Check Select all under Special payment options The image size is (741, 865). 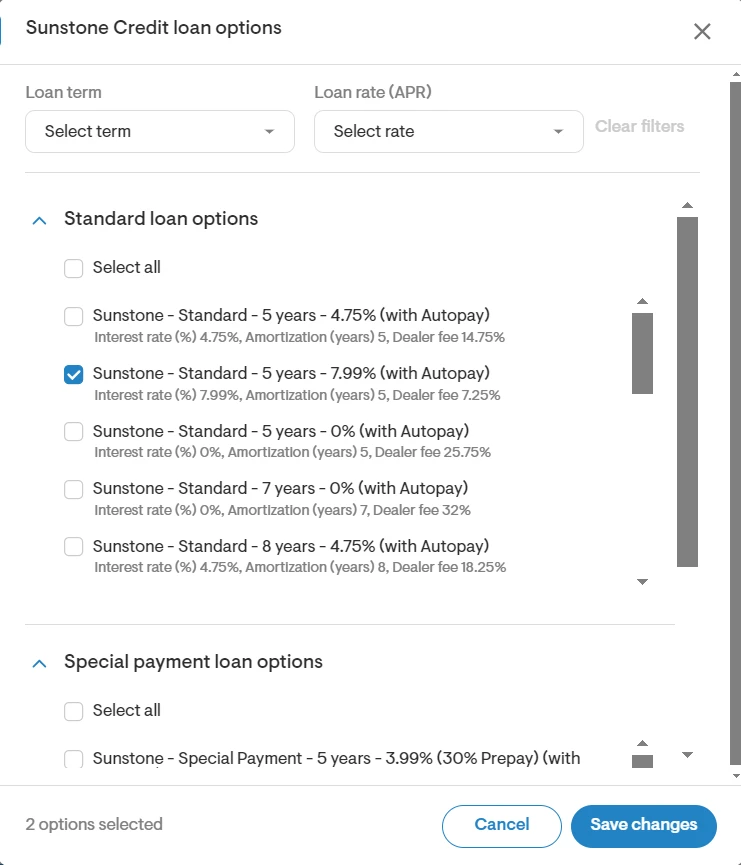click(x=73, y=712)
